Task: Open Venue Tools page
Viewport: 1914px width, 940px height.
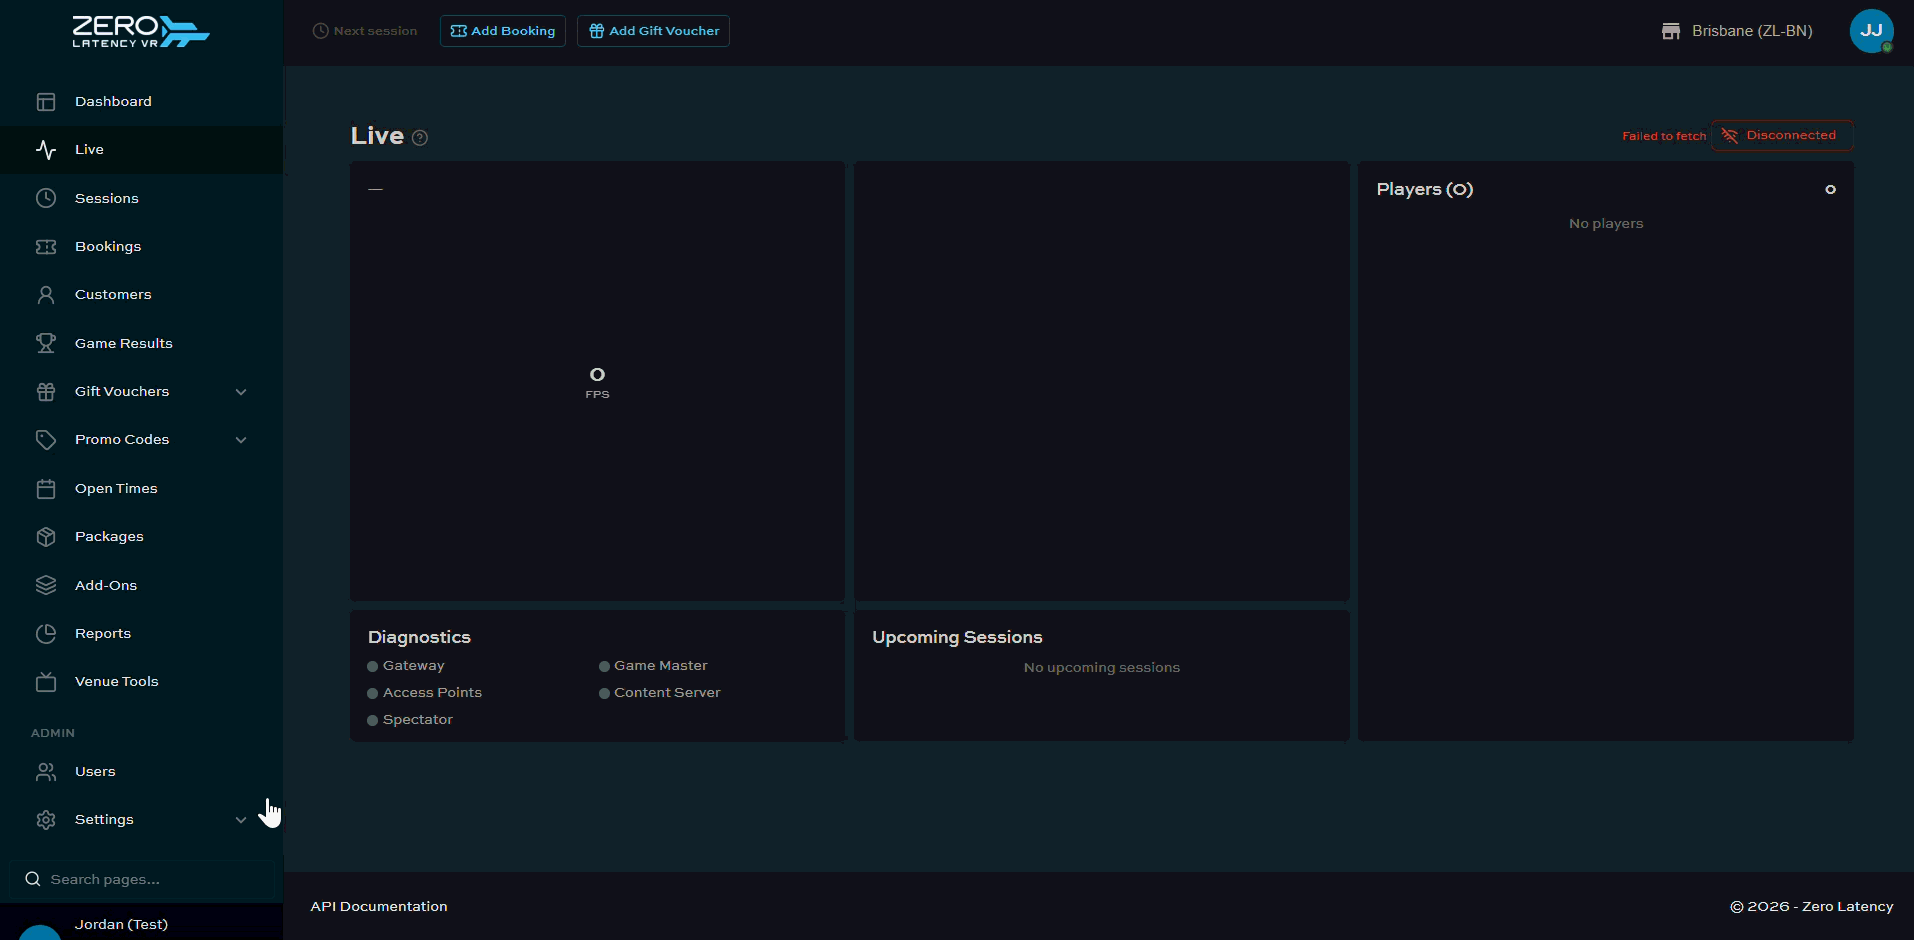Action: coord(141,682)
